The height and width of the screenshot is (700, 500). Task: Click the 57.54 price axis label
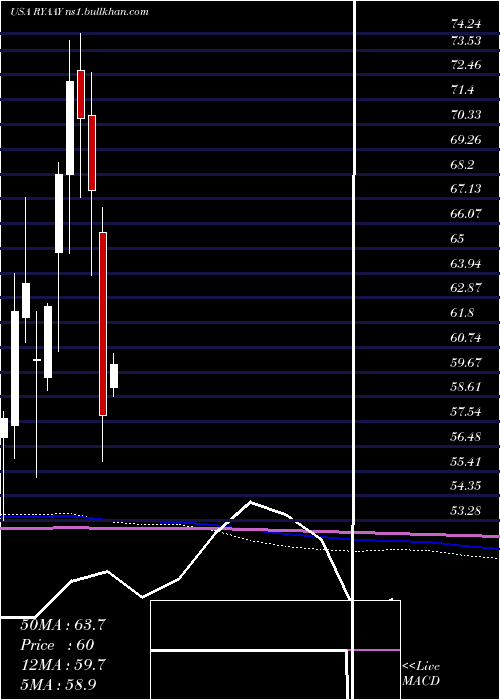467,411
